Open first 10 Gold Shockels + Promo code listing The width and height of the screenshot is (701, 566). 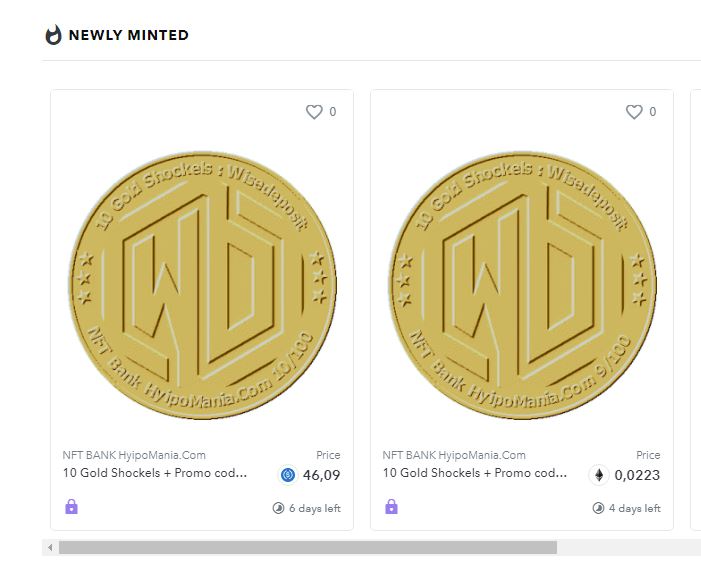coord(154,473)
